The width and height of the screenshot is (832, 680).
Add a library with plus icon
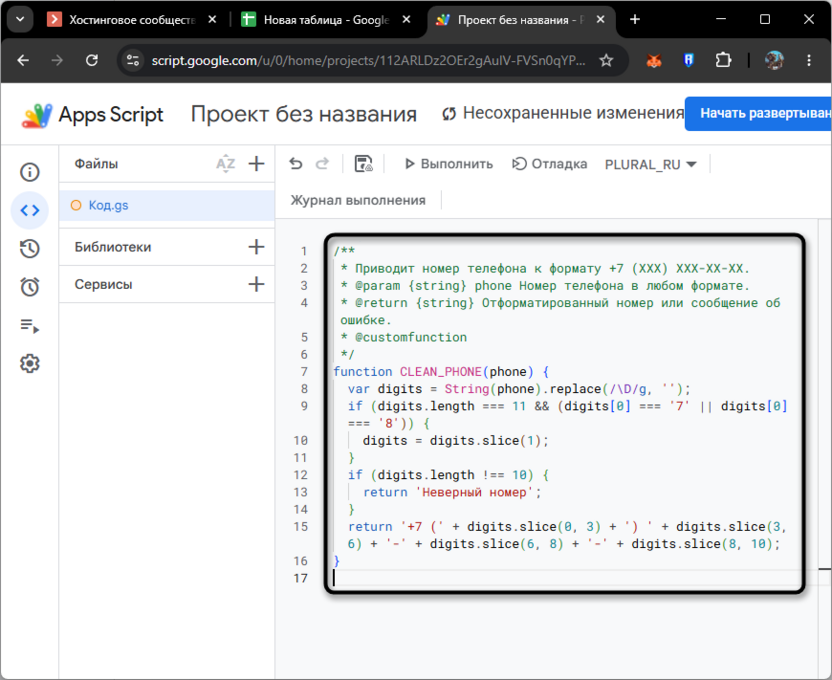point(256,247)
